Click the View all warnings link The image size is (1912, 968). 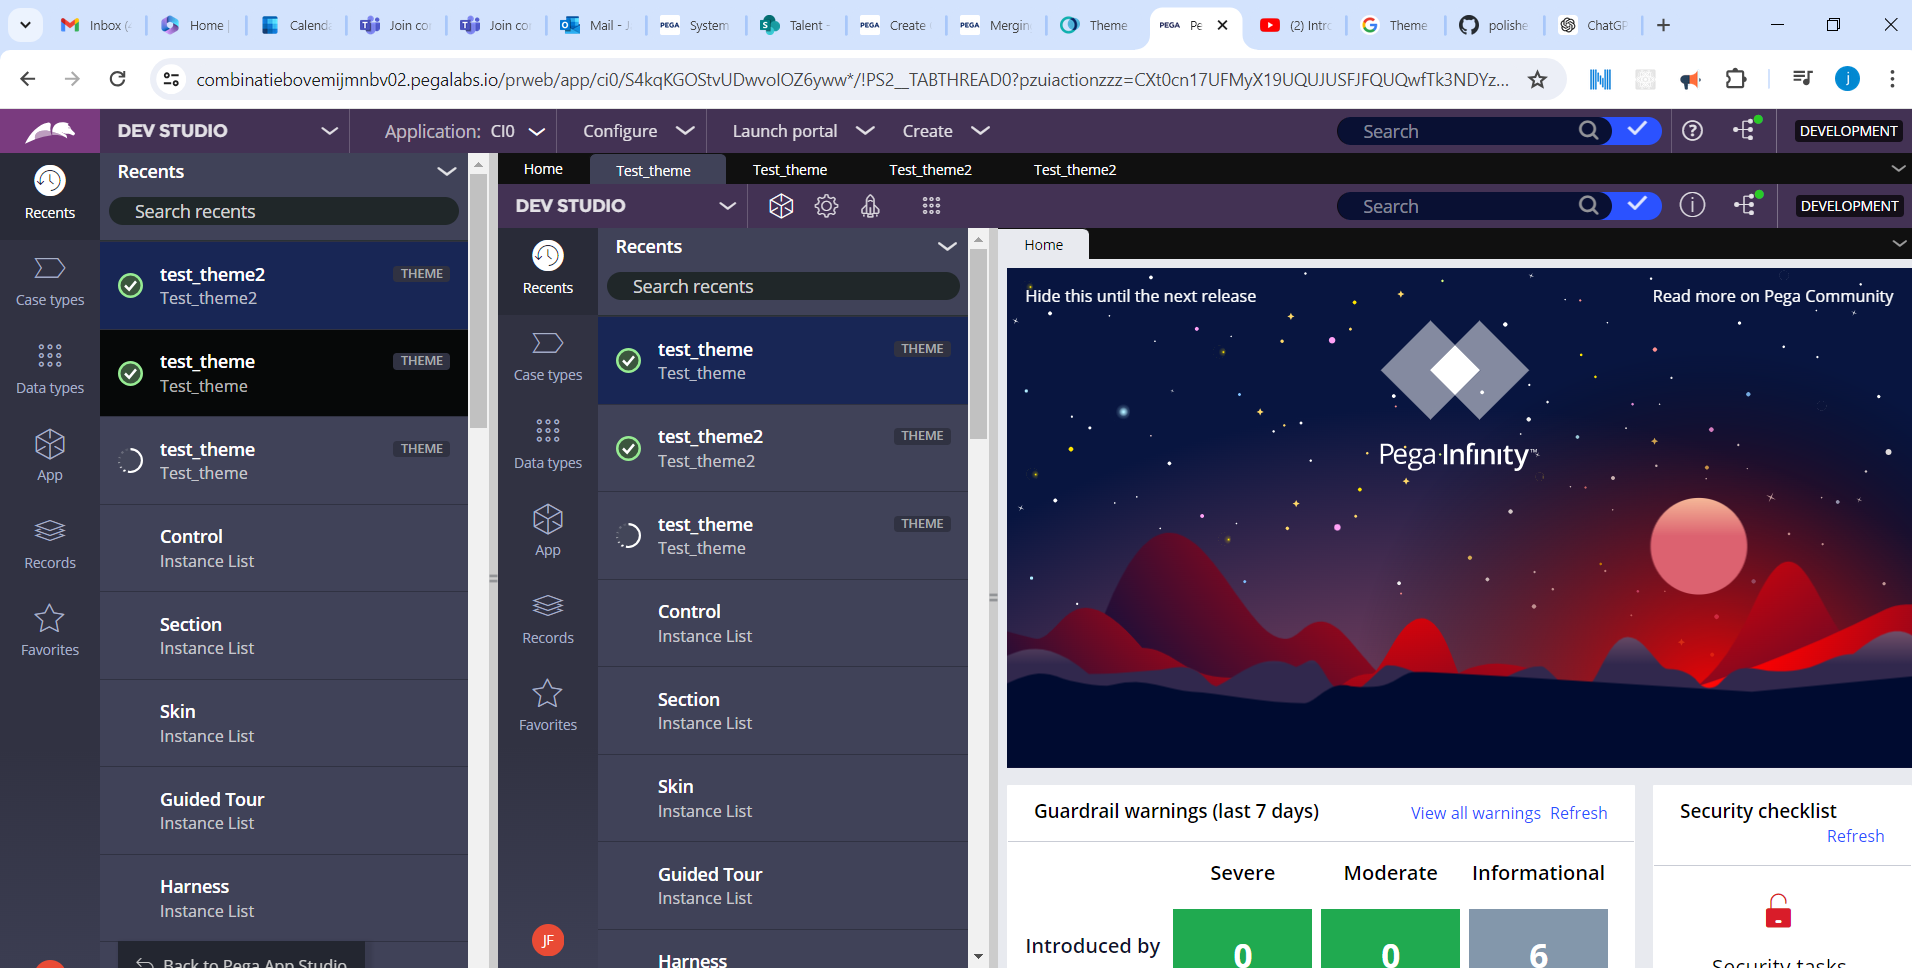[1475, 813]
